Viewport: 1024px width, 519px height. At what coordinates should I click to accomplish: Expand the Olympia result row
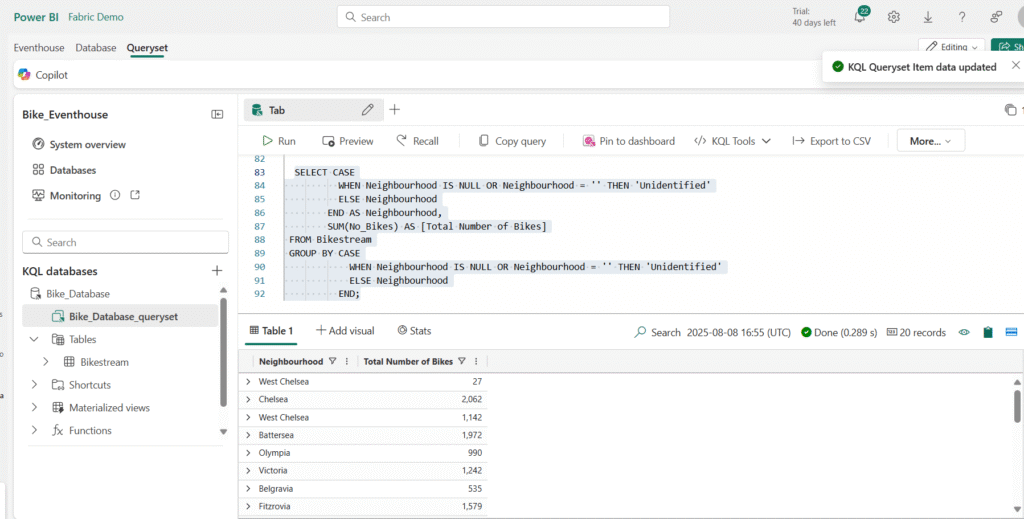click(x=248, y=452)
